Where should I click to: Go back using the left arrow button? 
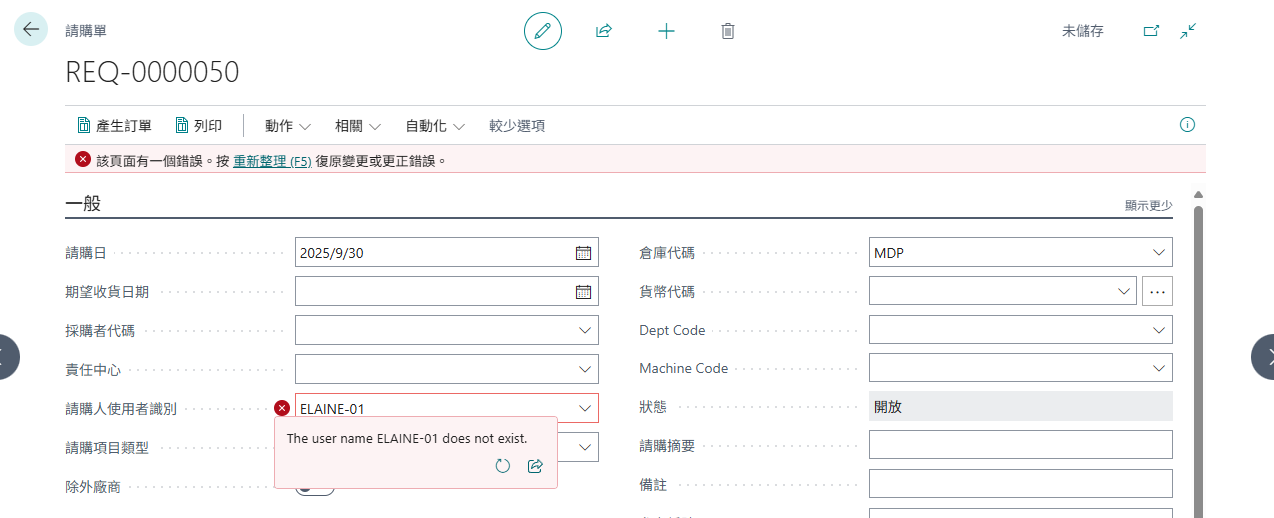(31, 29)
